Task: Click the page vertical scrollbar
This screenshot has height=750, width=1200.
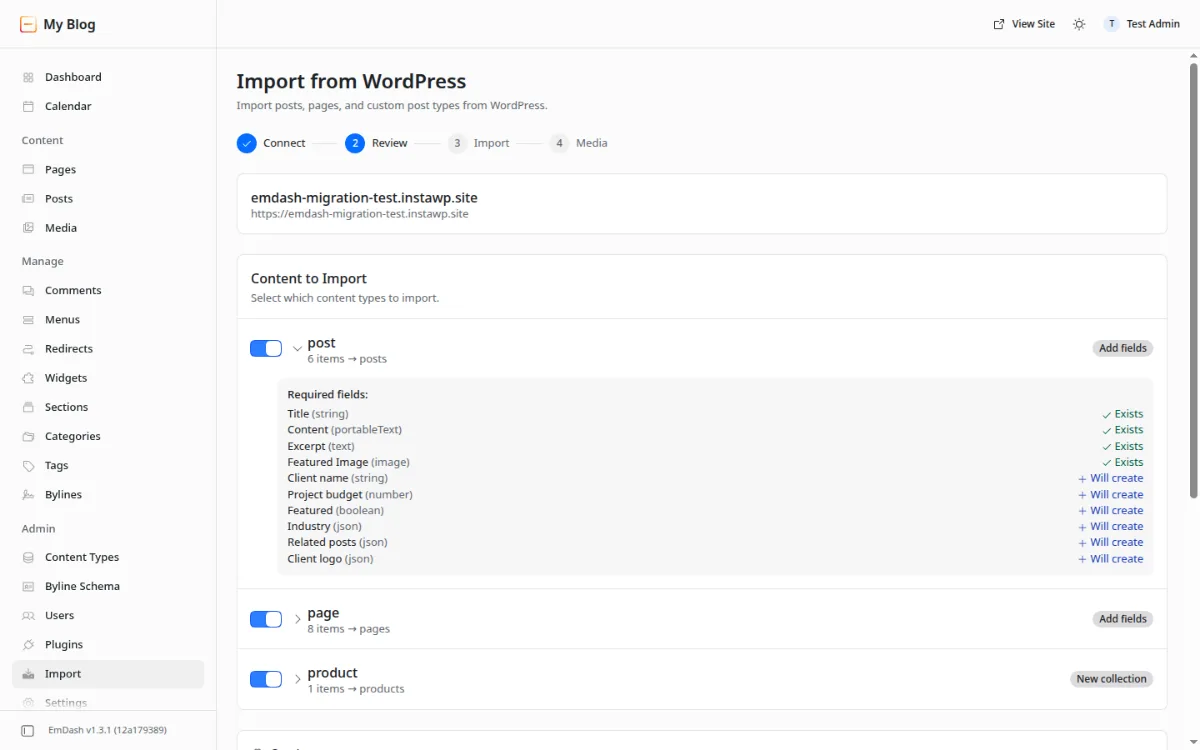Action: 1193,280
